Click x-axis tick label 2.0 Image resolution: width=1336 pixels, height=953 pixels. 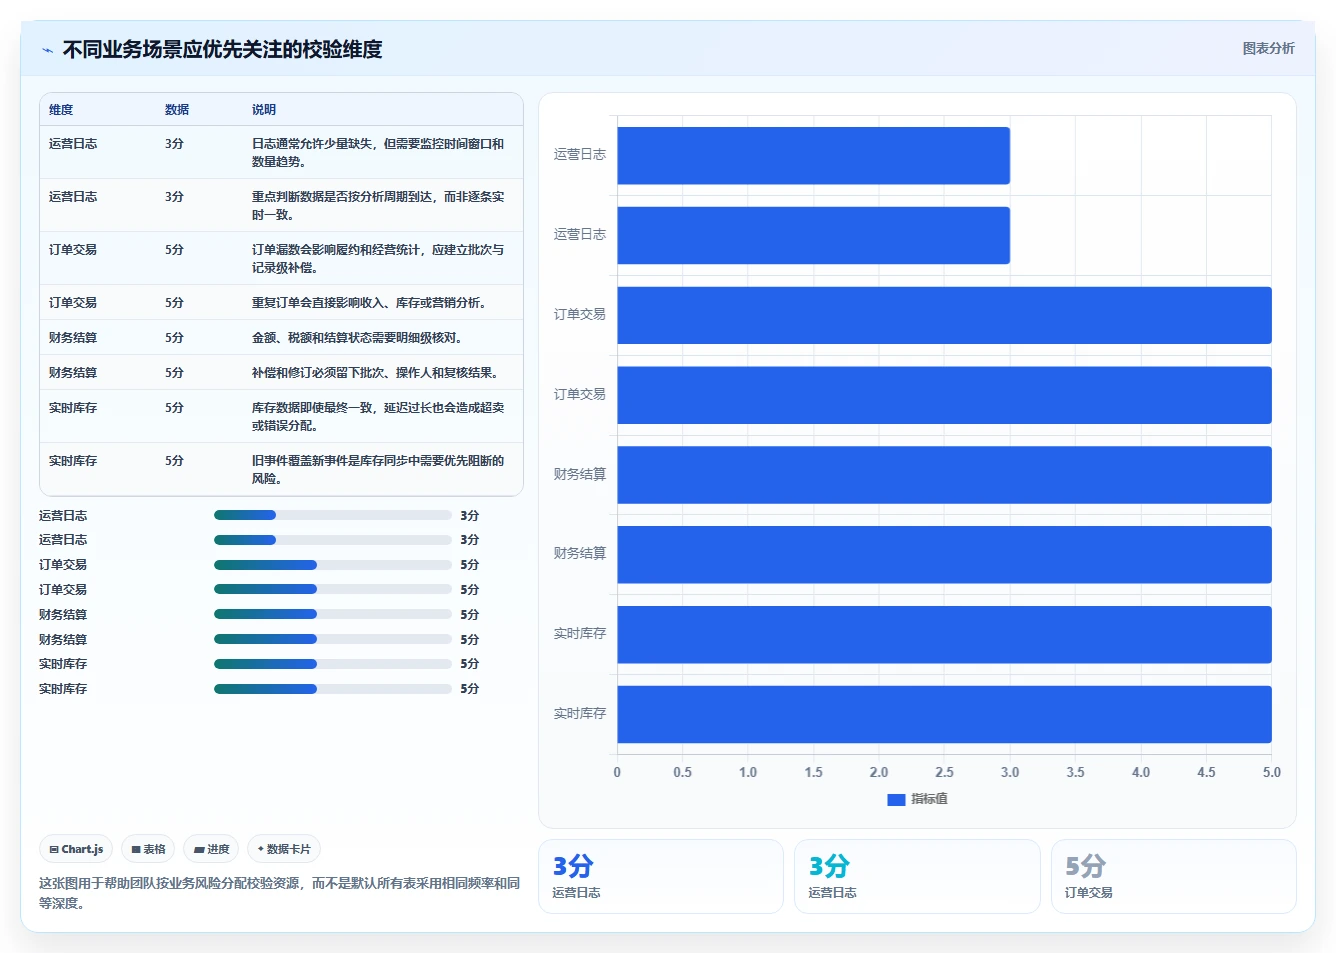[x=879, y=772]
